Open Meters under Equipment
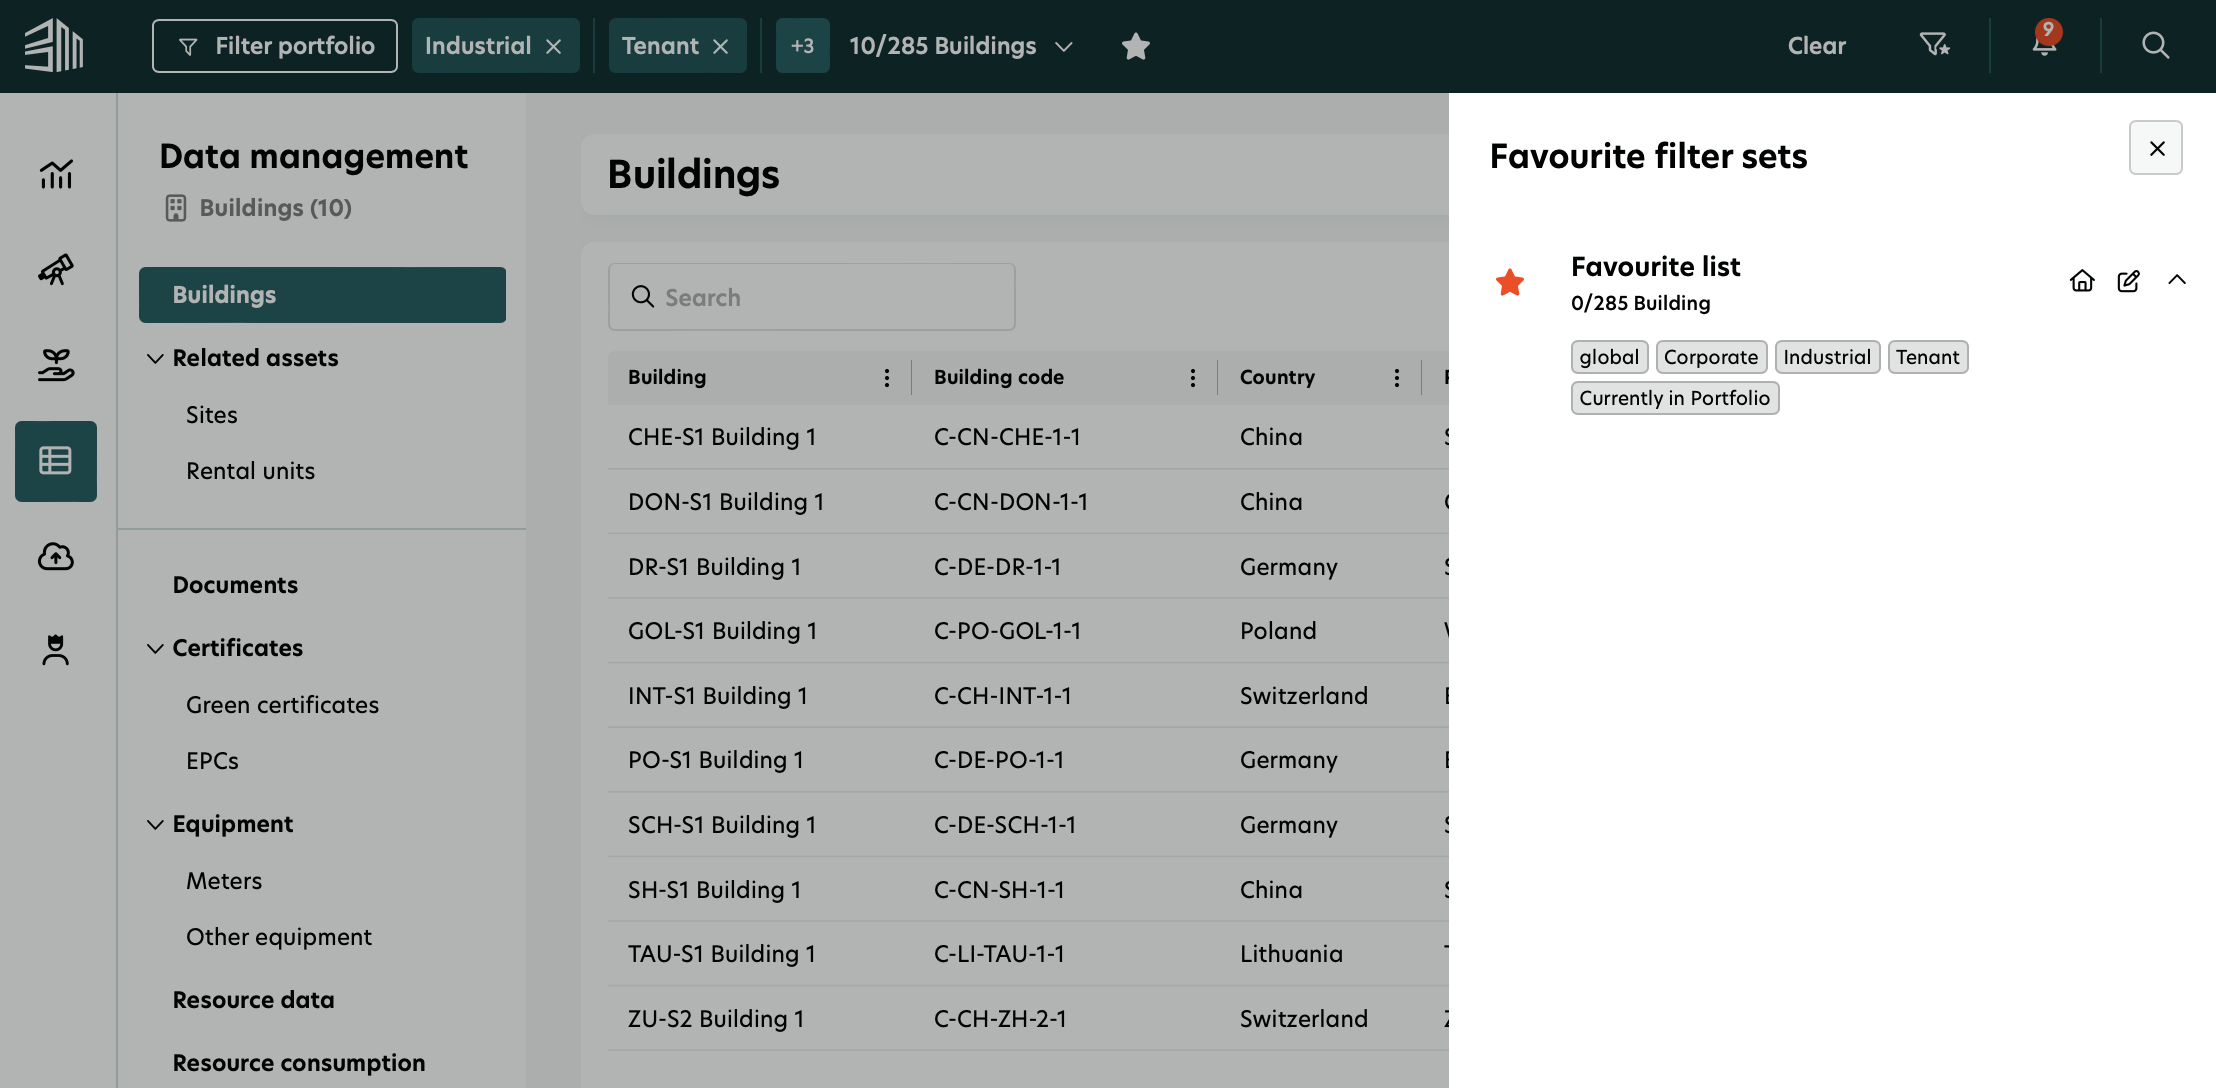Screen dimensions: 2216x1088 click(x=224, y=881)
